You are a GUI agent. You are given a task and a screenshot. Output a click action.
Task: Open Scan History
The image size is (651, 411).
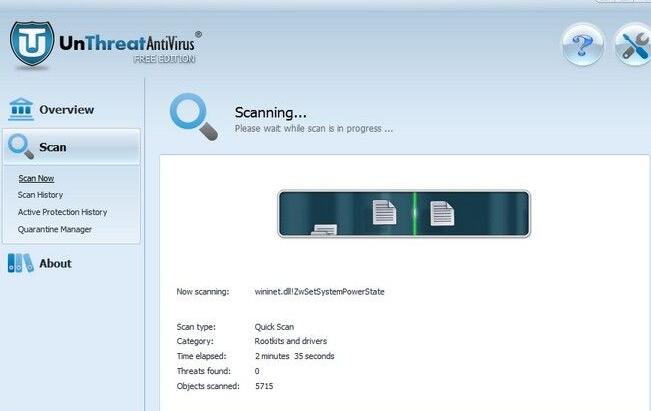pyautogui.click(x=40, y=195)
